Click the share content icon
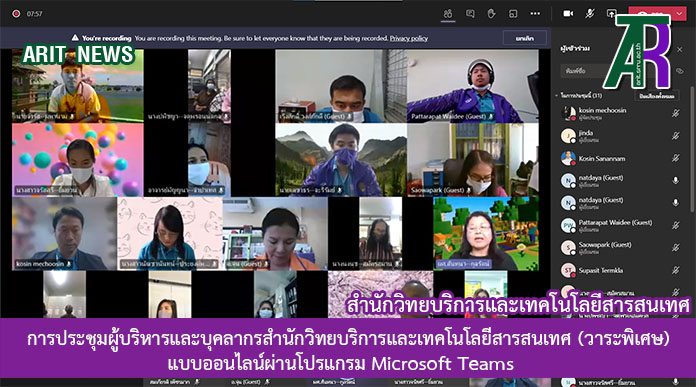The height and width of the screenshot is (387, 696). (611, 14)
